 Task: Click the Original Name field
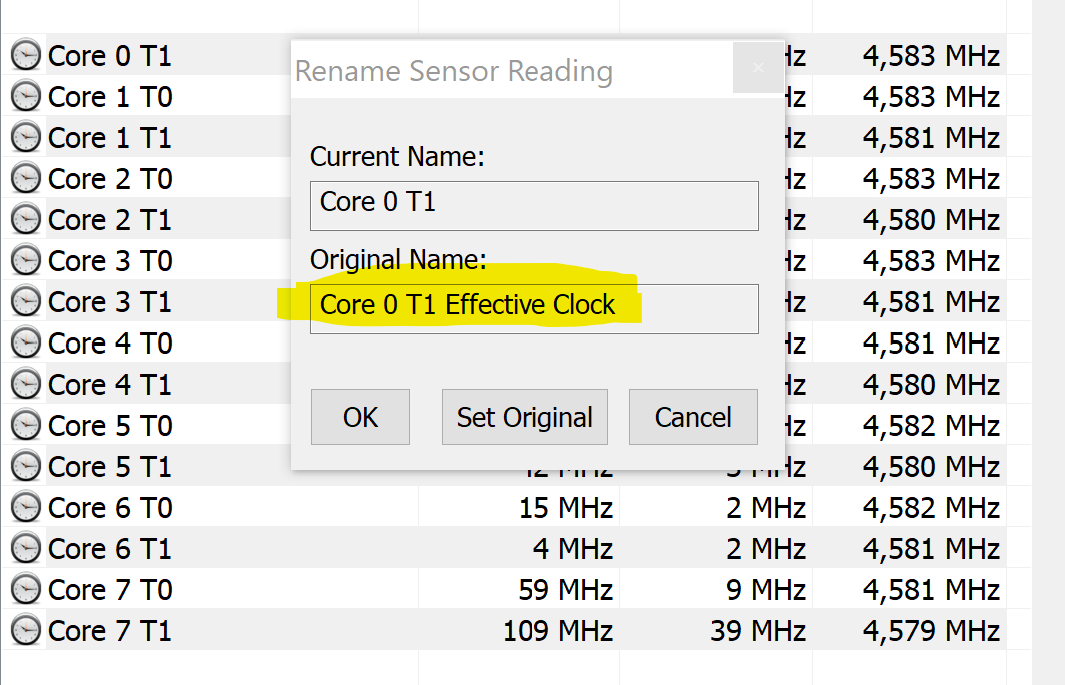[534, 308]
